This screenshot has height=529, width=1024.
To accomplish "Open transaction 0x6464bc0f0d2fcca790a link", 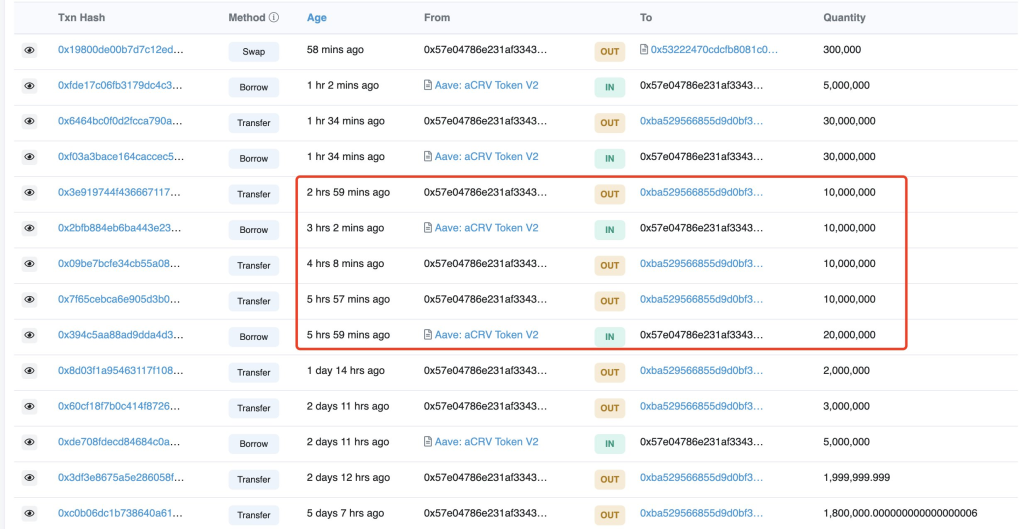I will pos(121,121).
